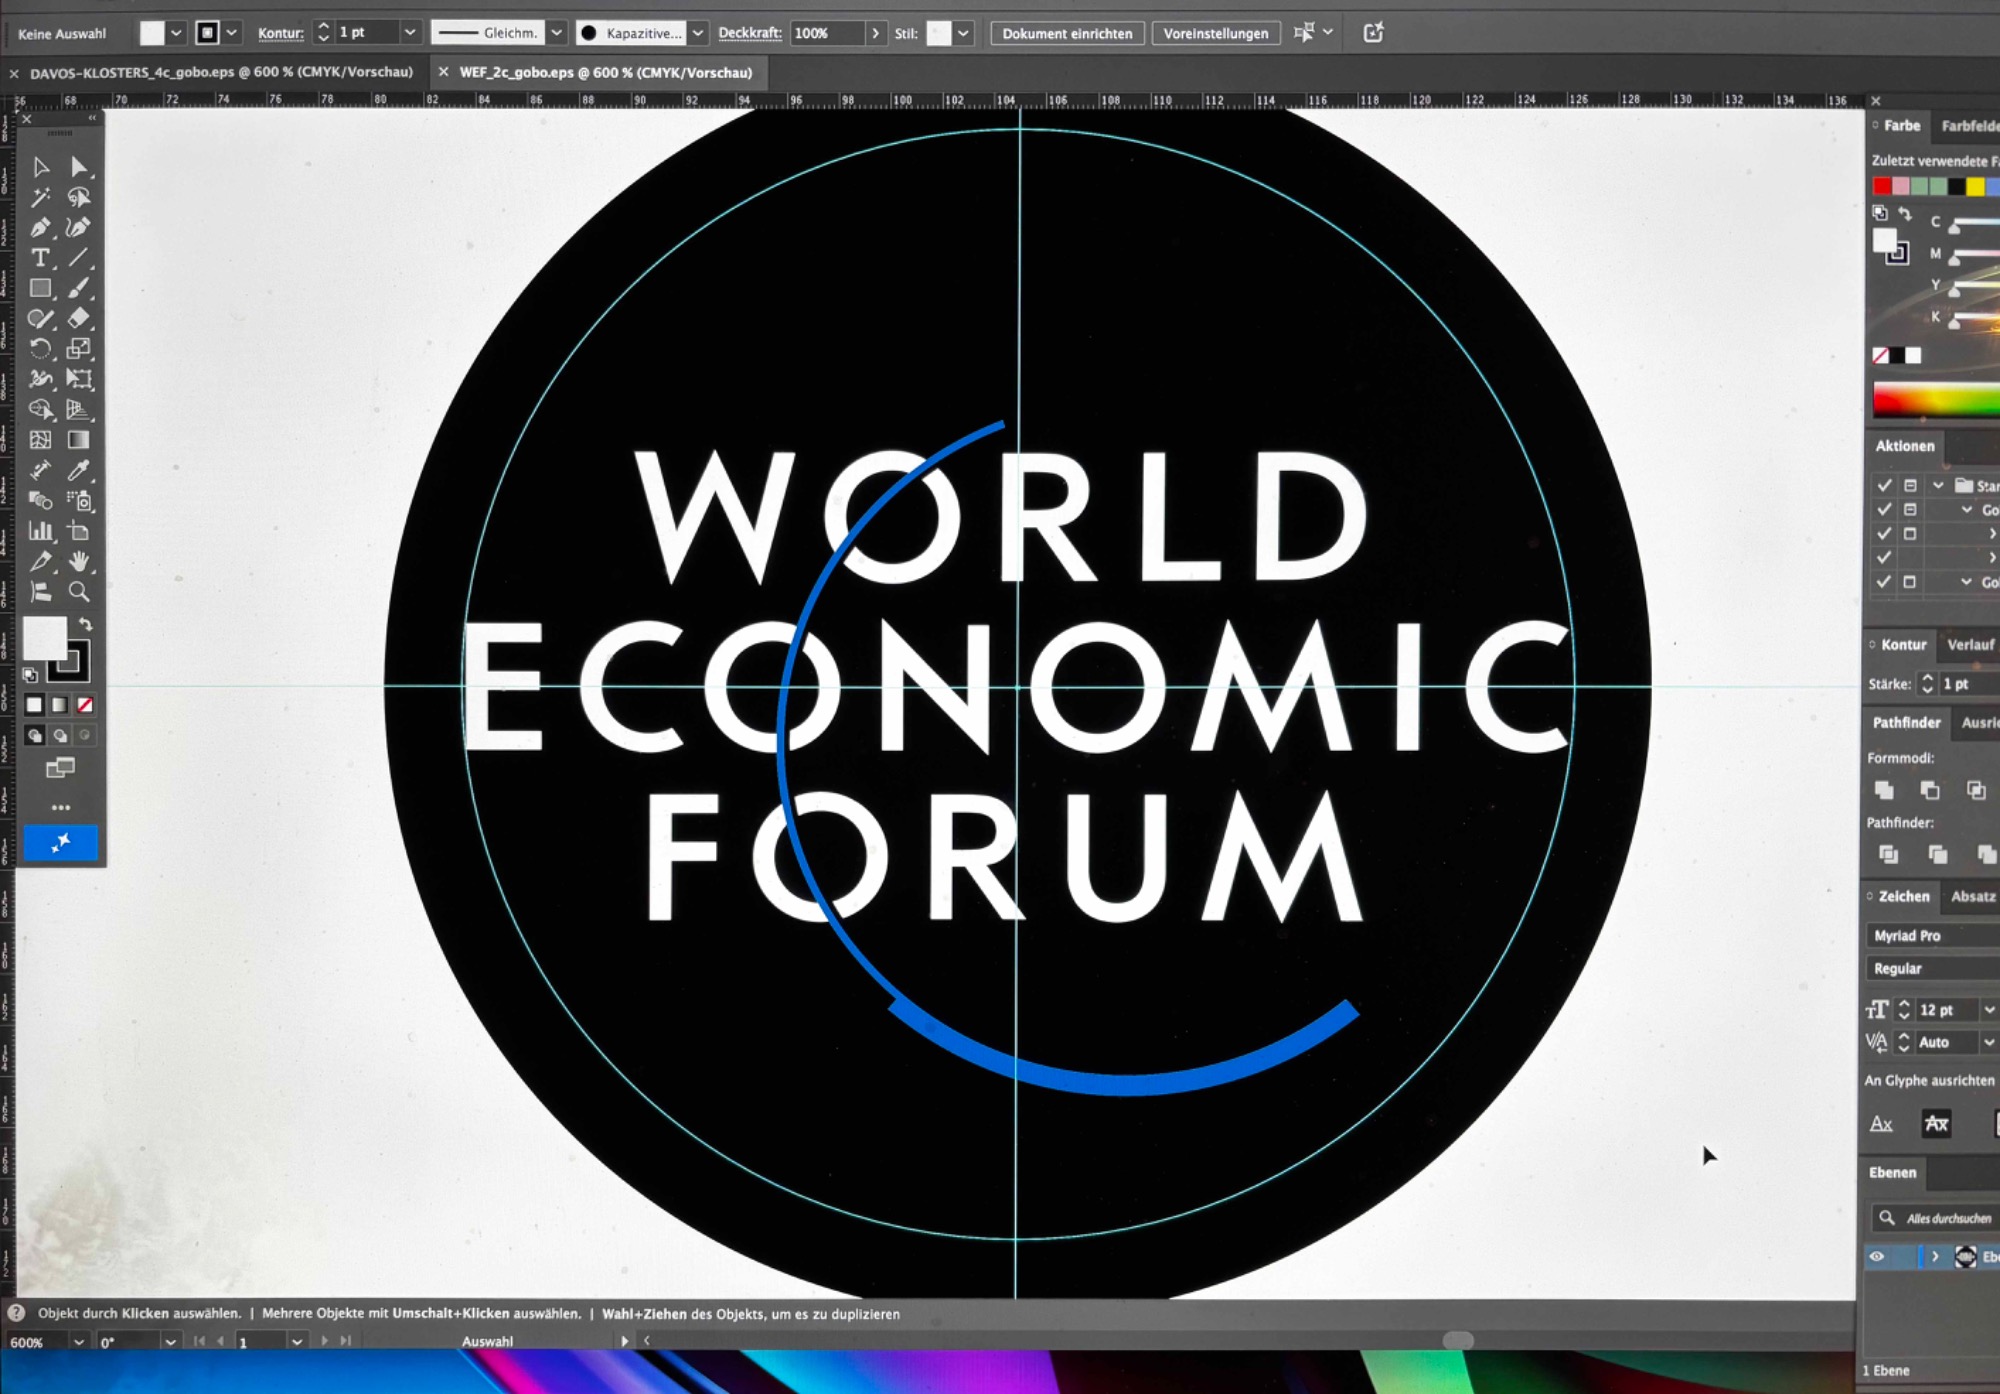Image resolution: width=2000 pixels, height=1394 pixels.
Task: Toggle first checkmark in Aktionen panel
Action: 1885,485
